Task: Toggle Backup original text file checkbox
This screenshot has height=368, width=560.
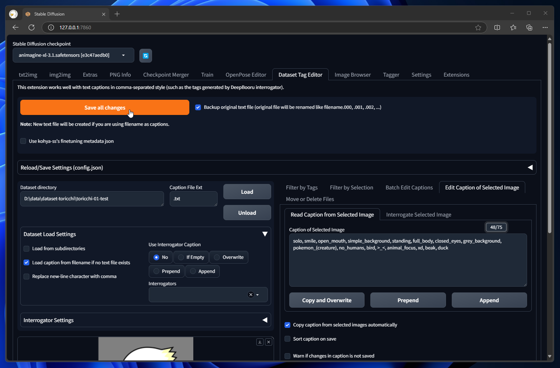Action: pyautogui.click(x=198, y=107)
